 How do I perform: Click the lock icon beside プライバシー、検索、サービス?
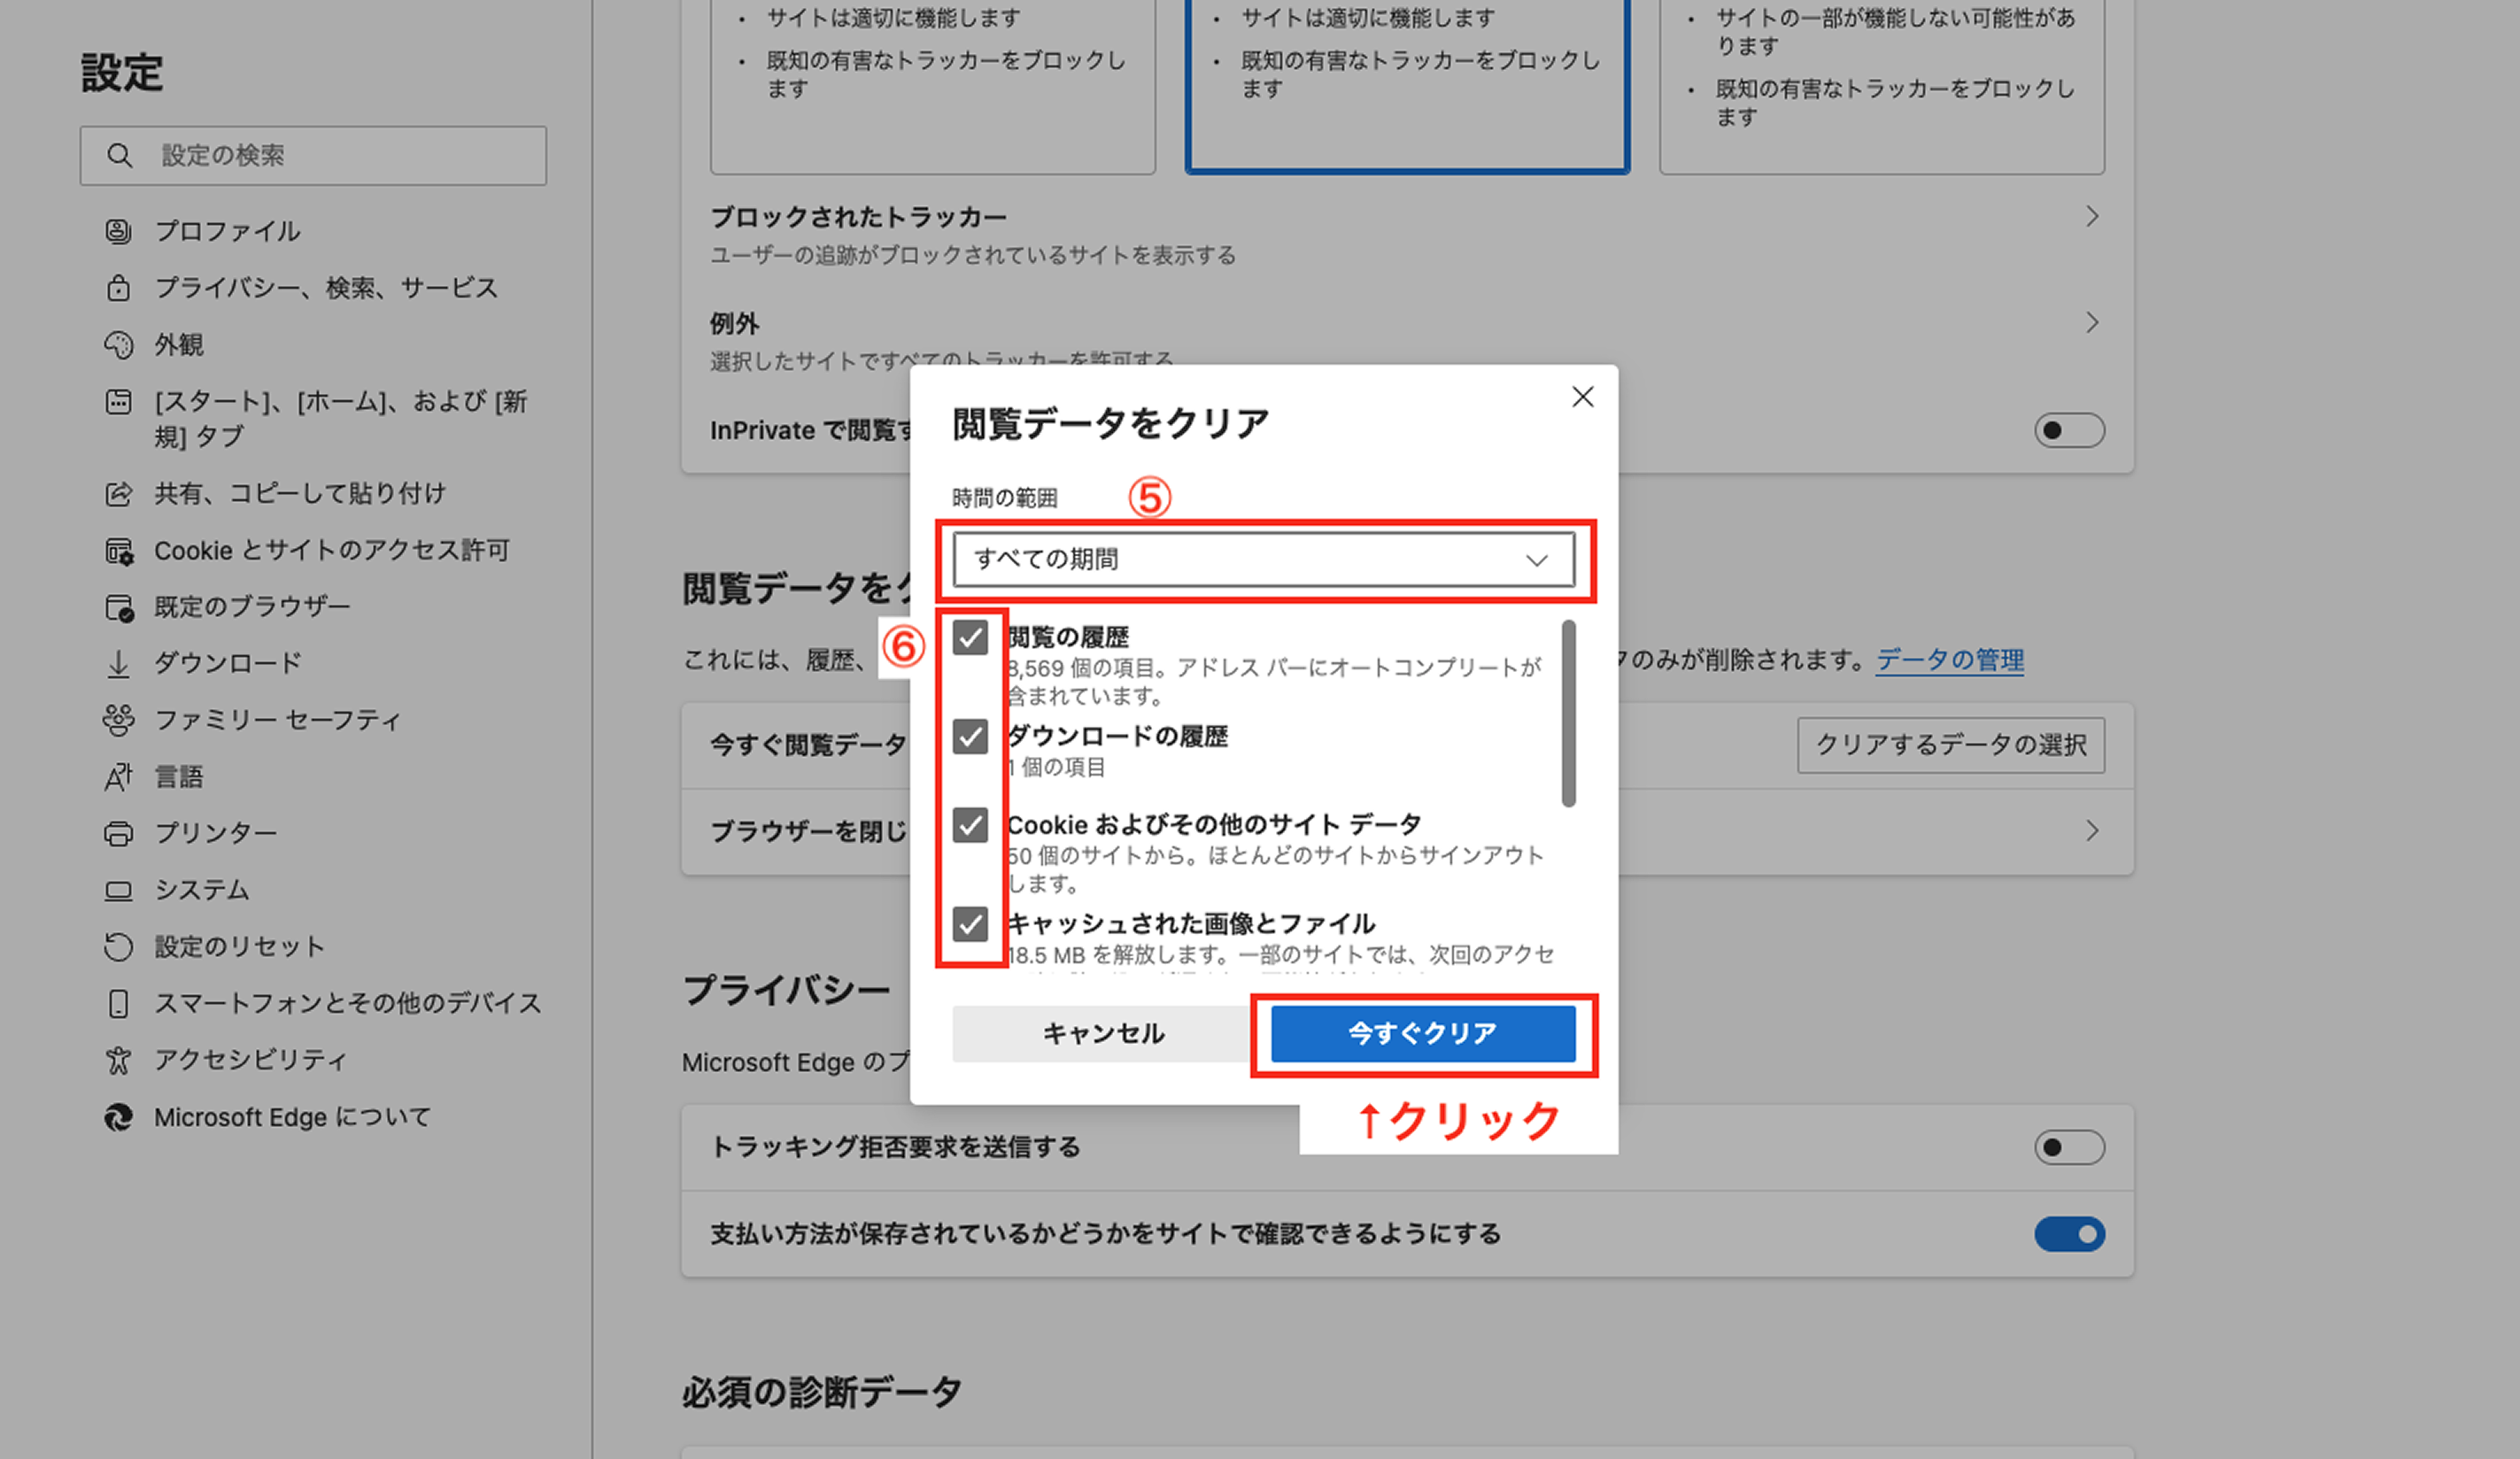[119, 288]
